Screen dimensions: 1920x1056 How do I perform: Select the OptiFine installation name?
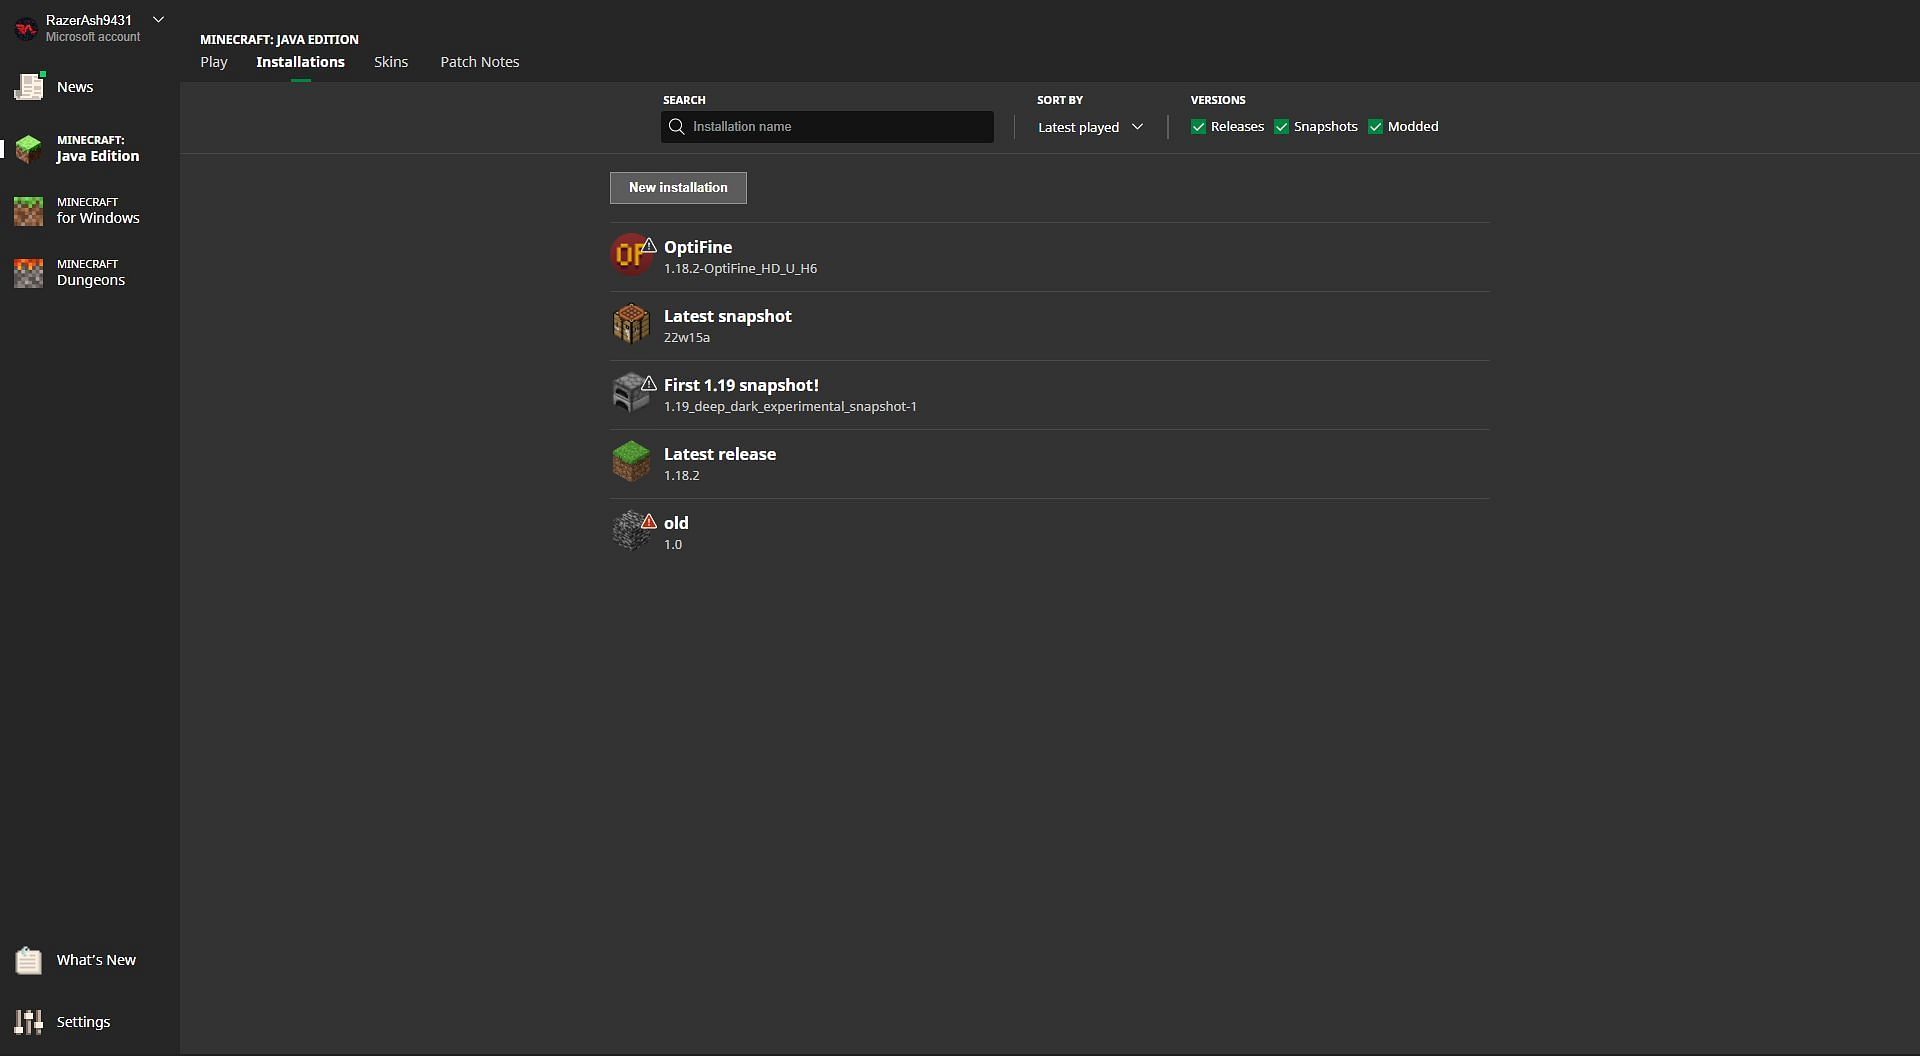[698, 247]
